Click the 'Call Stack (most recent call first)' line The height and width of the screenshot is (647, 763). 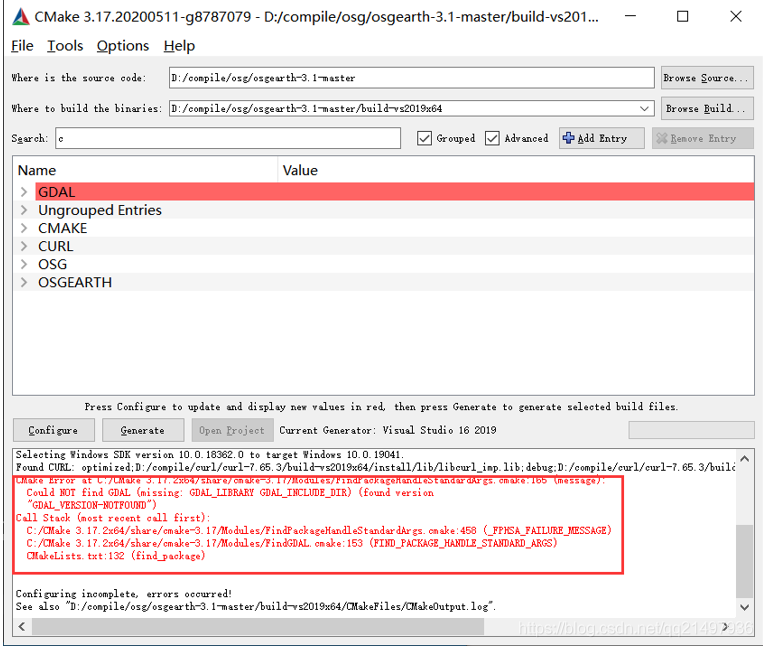click(113, 518)
